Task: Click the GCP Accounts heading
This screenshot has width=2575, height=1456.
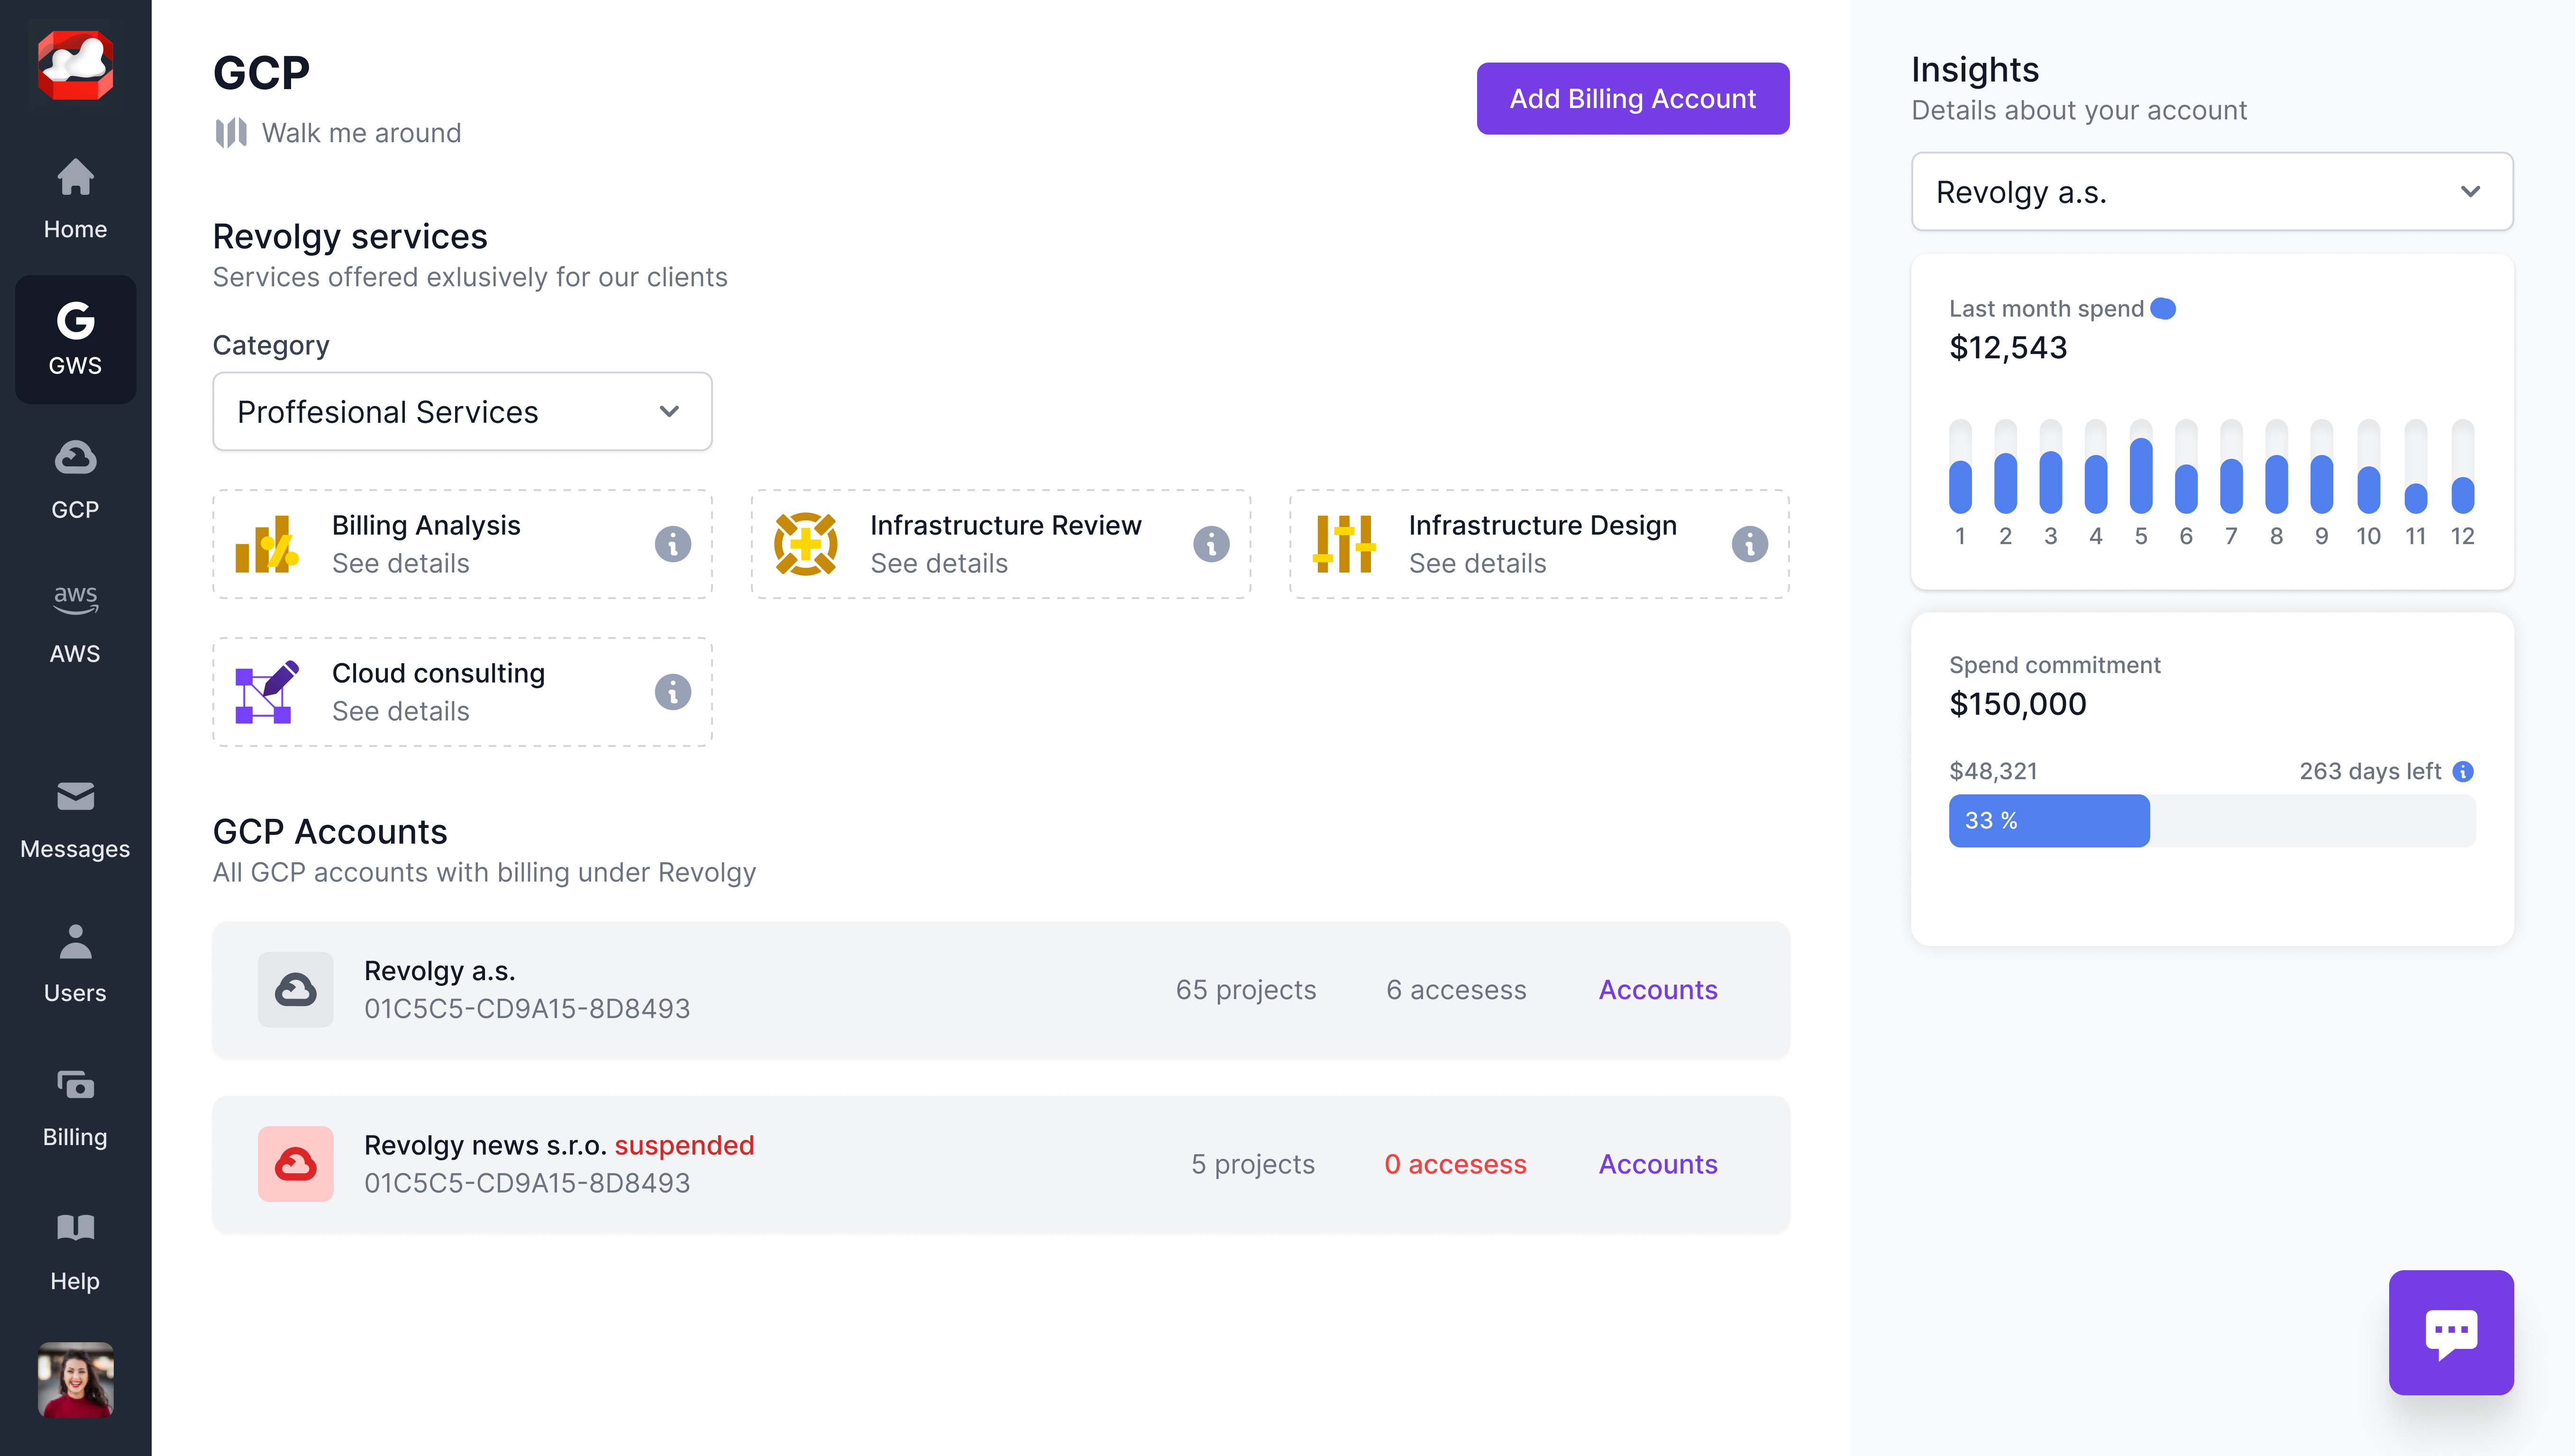Action: tap(330, 832)
